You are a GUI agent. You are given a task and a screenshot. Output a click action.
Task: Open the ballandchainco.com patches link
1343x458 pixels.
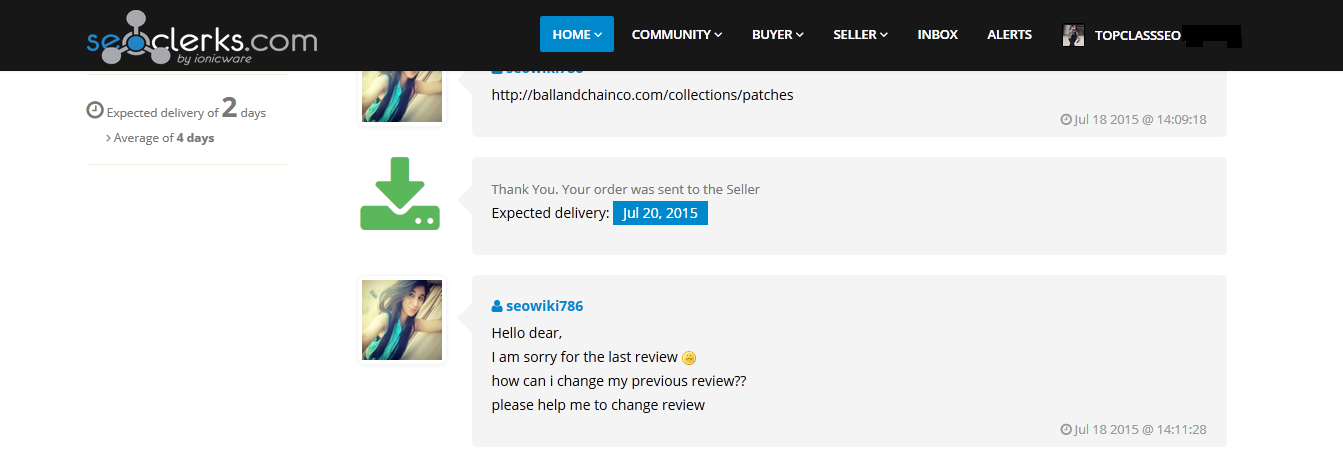tap(642, 95)
